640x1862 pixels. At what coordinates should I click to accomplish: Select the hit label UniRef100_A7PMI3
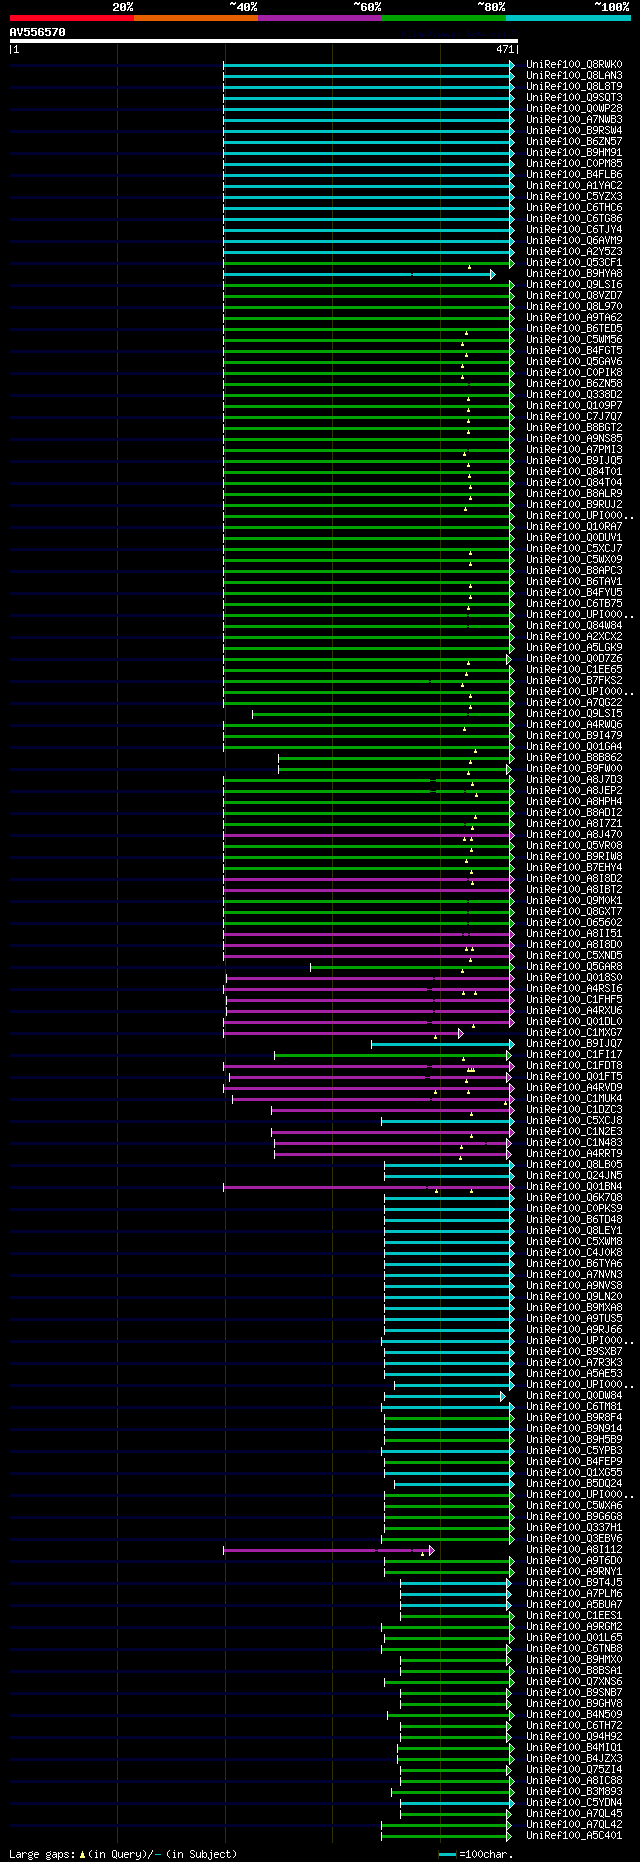point(574,449)
